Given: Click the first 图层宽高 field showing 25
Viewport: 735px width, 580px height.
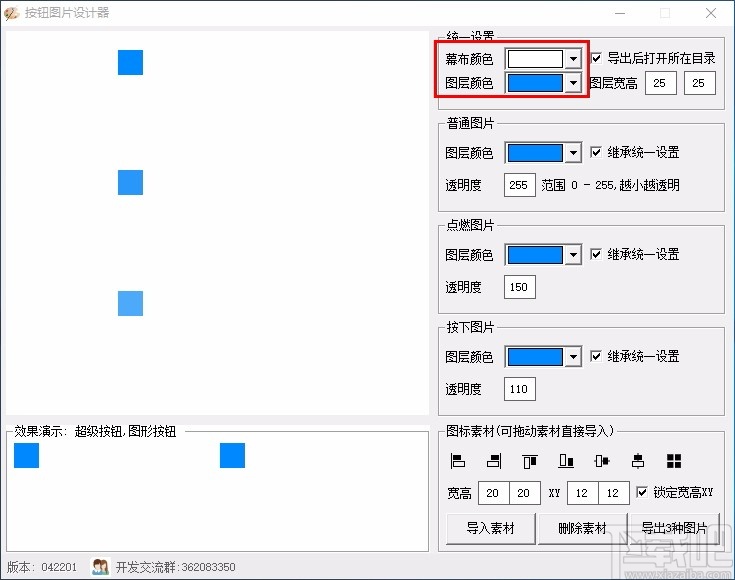Looking at the screenshot, I should (661, 83).
